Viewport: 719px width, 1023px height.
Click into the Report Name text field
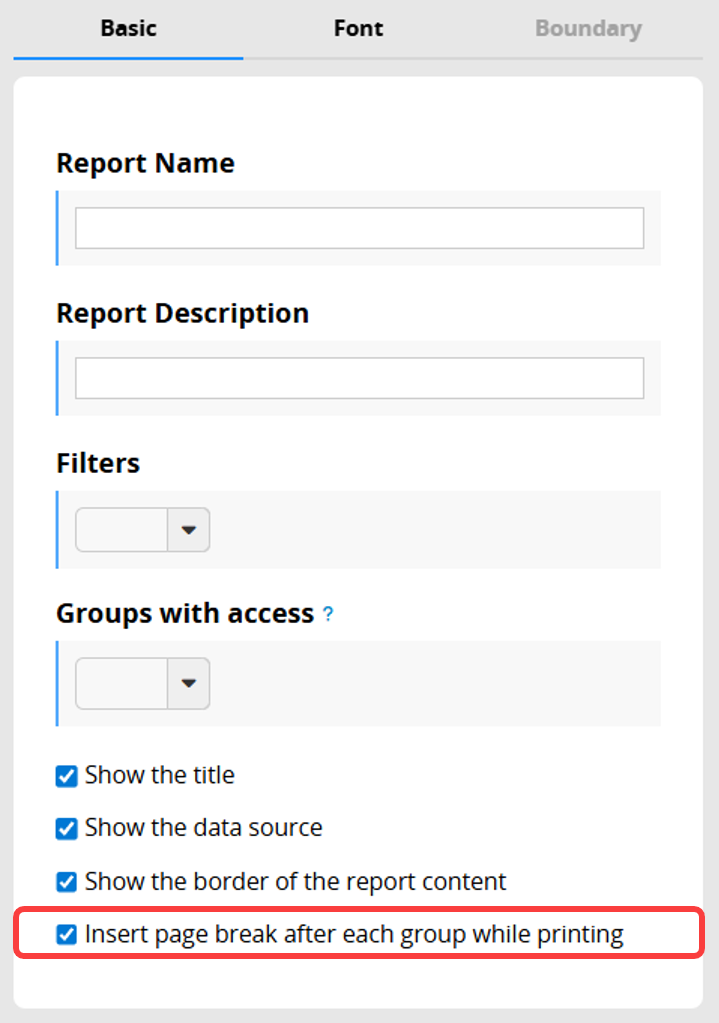pyautogui.click(x=360, y=228)
